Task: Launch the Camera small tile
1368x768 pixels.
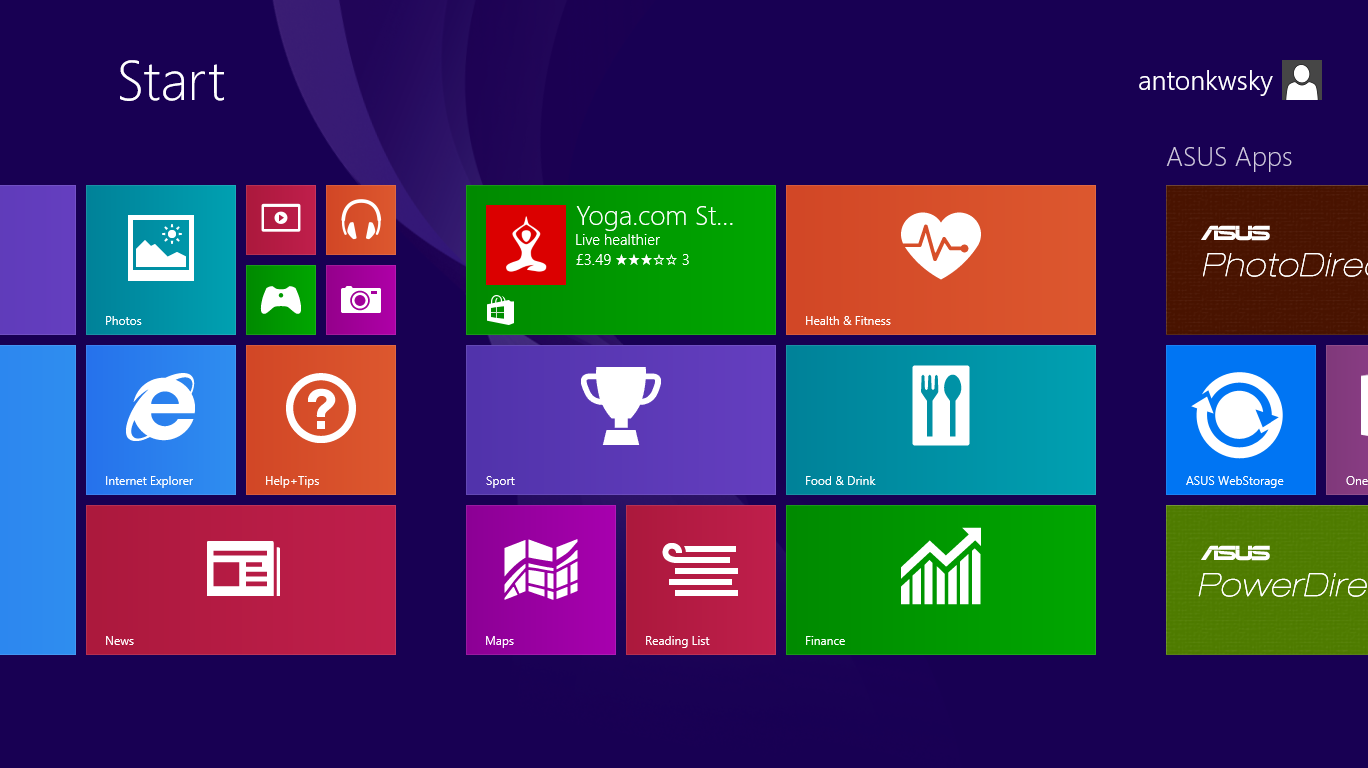Action: tap(361, 300)
